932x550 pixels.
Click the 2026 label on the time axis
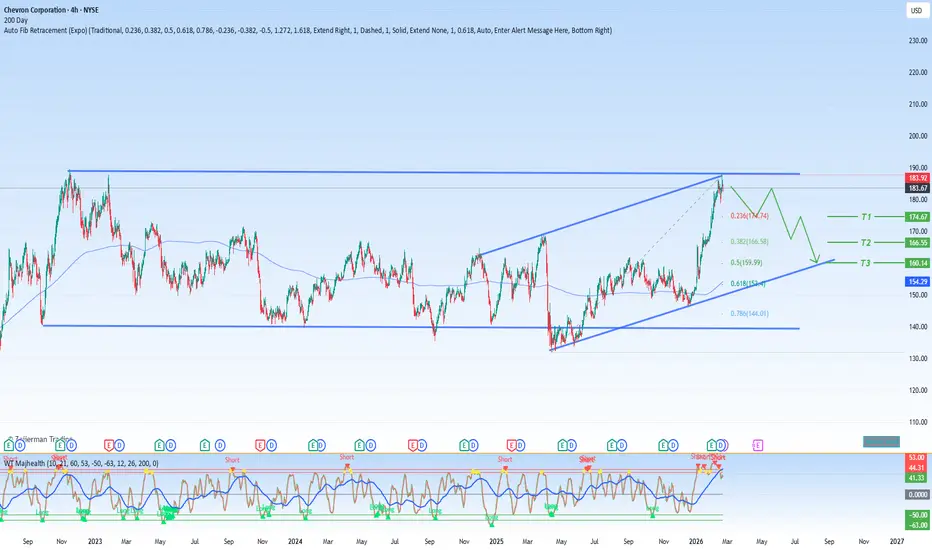(x=696, y=542)
